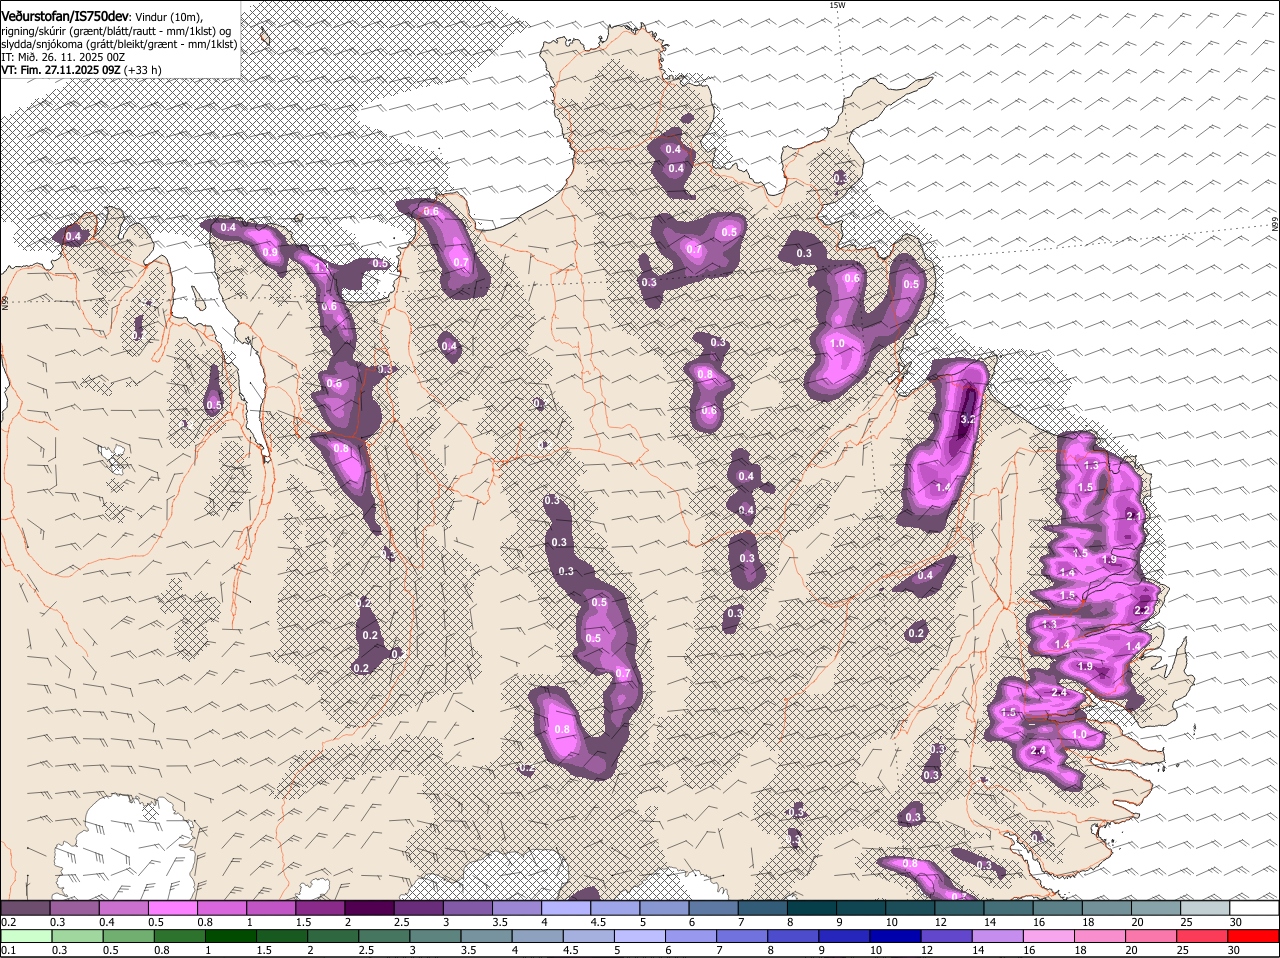Click the 'slydda/snjókoma (grátt/bleikt/grænt' legend line
This screenshot has width=1280, height=958.
click(119, 44)
